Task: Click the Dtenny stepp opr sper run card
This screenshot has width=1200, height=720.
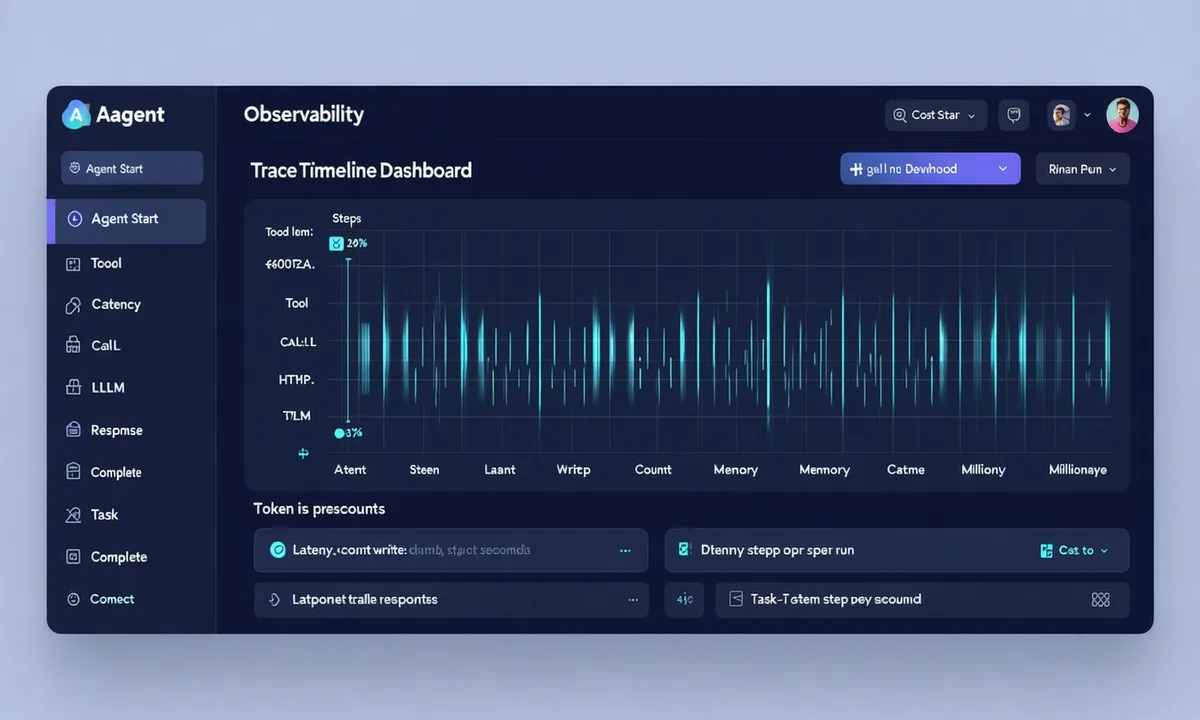Action: [897, 550]
